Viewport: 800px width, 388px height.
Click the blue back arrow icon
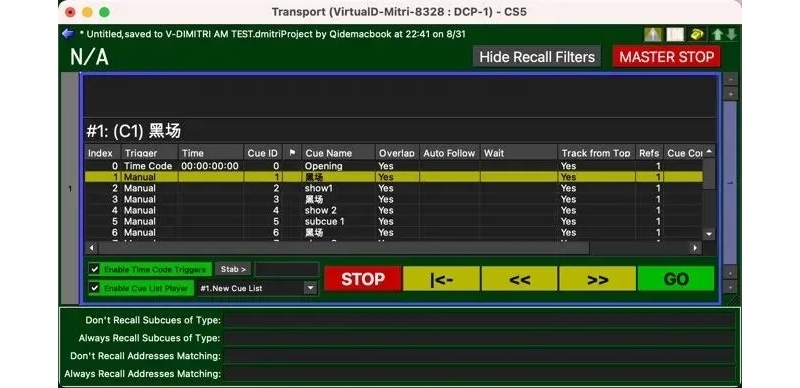pyautogui.click(x=68, y=34)
